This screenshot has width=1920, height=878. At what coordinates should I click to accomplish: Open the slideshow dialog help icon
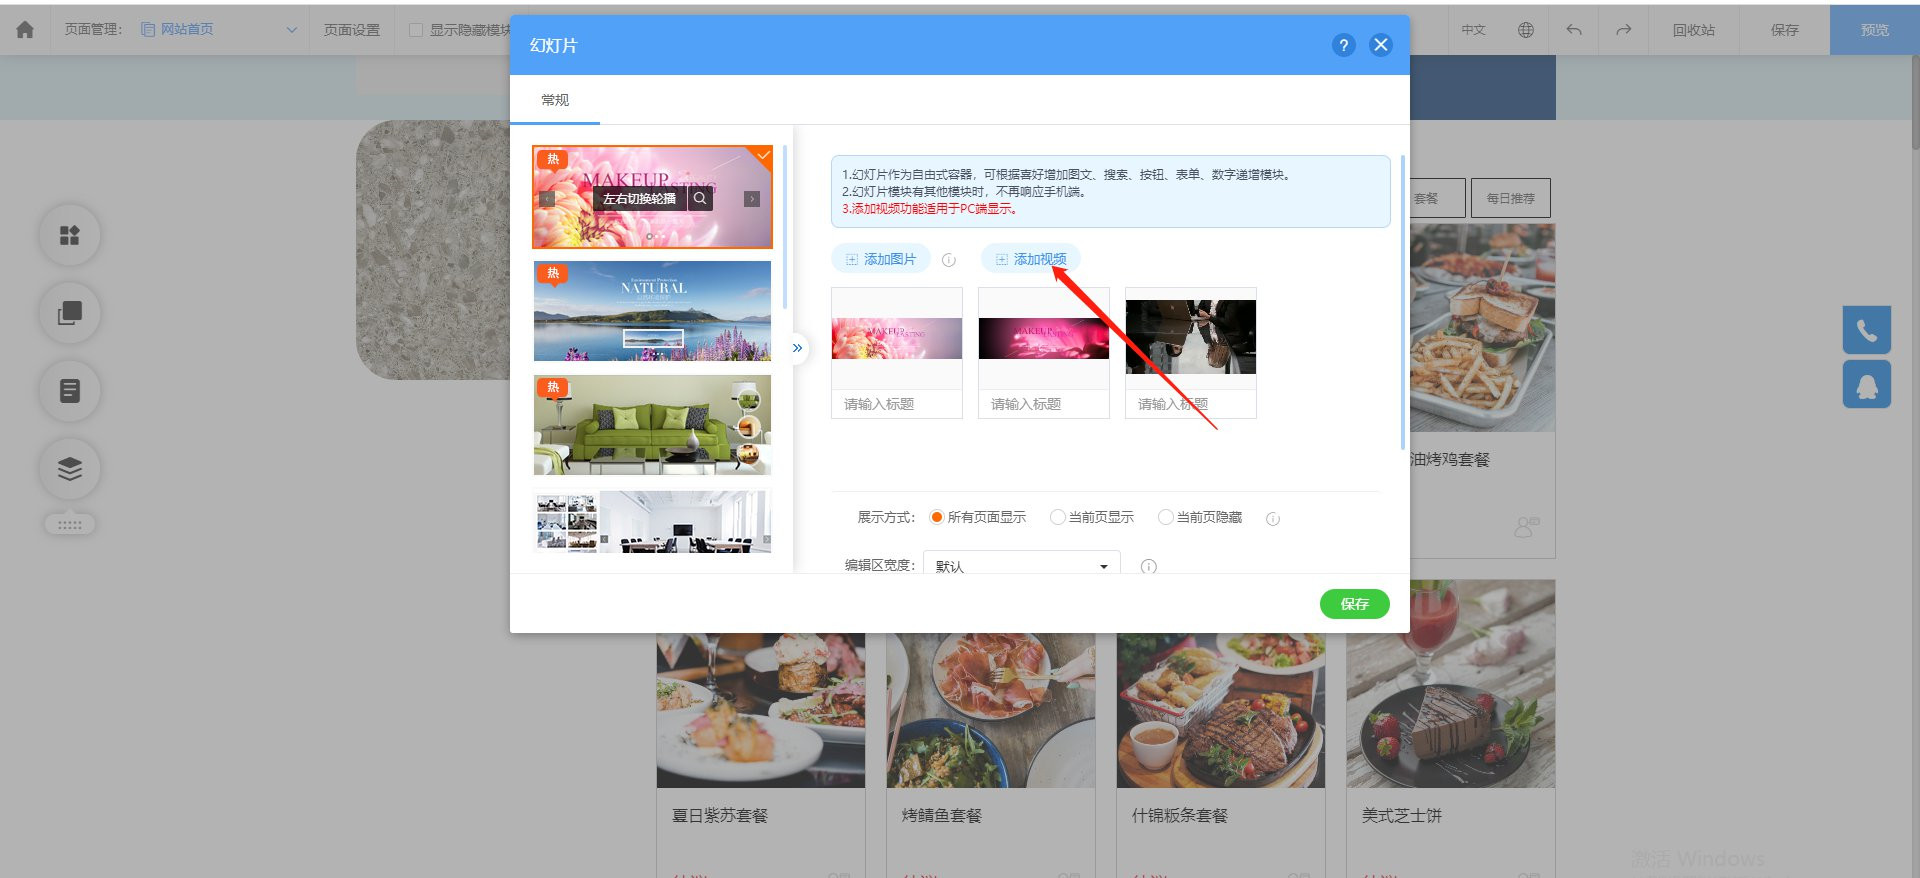click(x=1343, y=45)
